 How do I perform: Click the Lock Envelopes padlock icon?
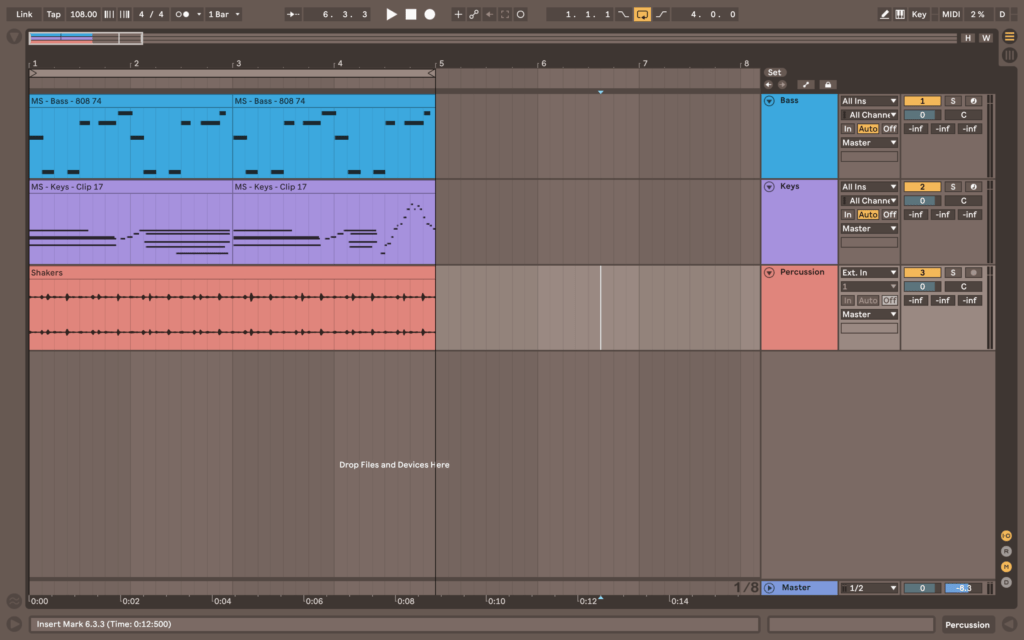pyautogui.click(x=827, y=84)
